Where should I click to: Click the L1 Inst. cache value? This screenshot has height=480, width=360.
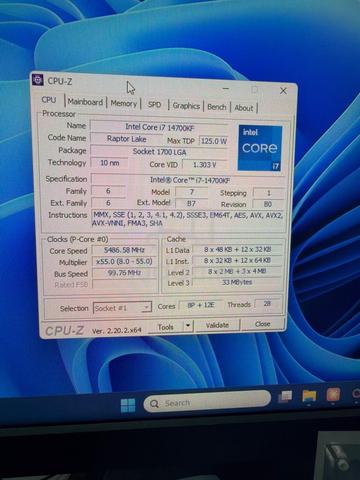click(237, 260)
